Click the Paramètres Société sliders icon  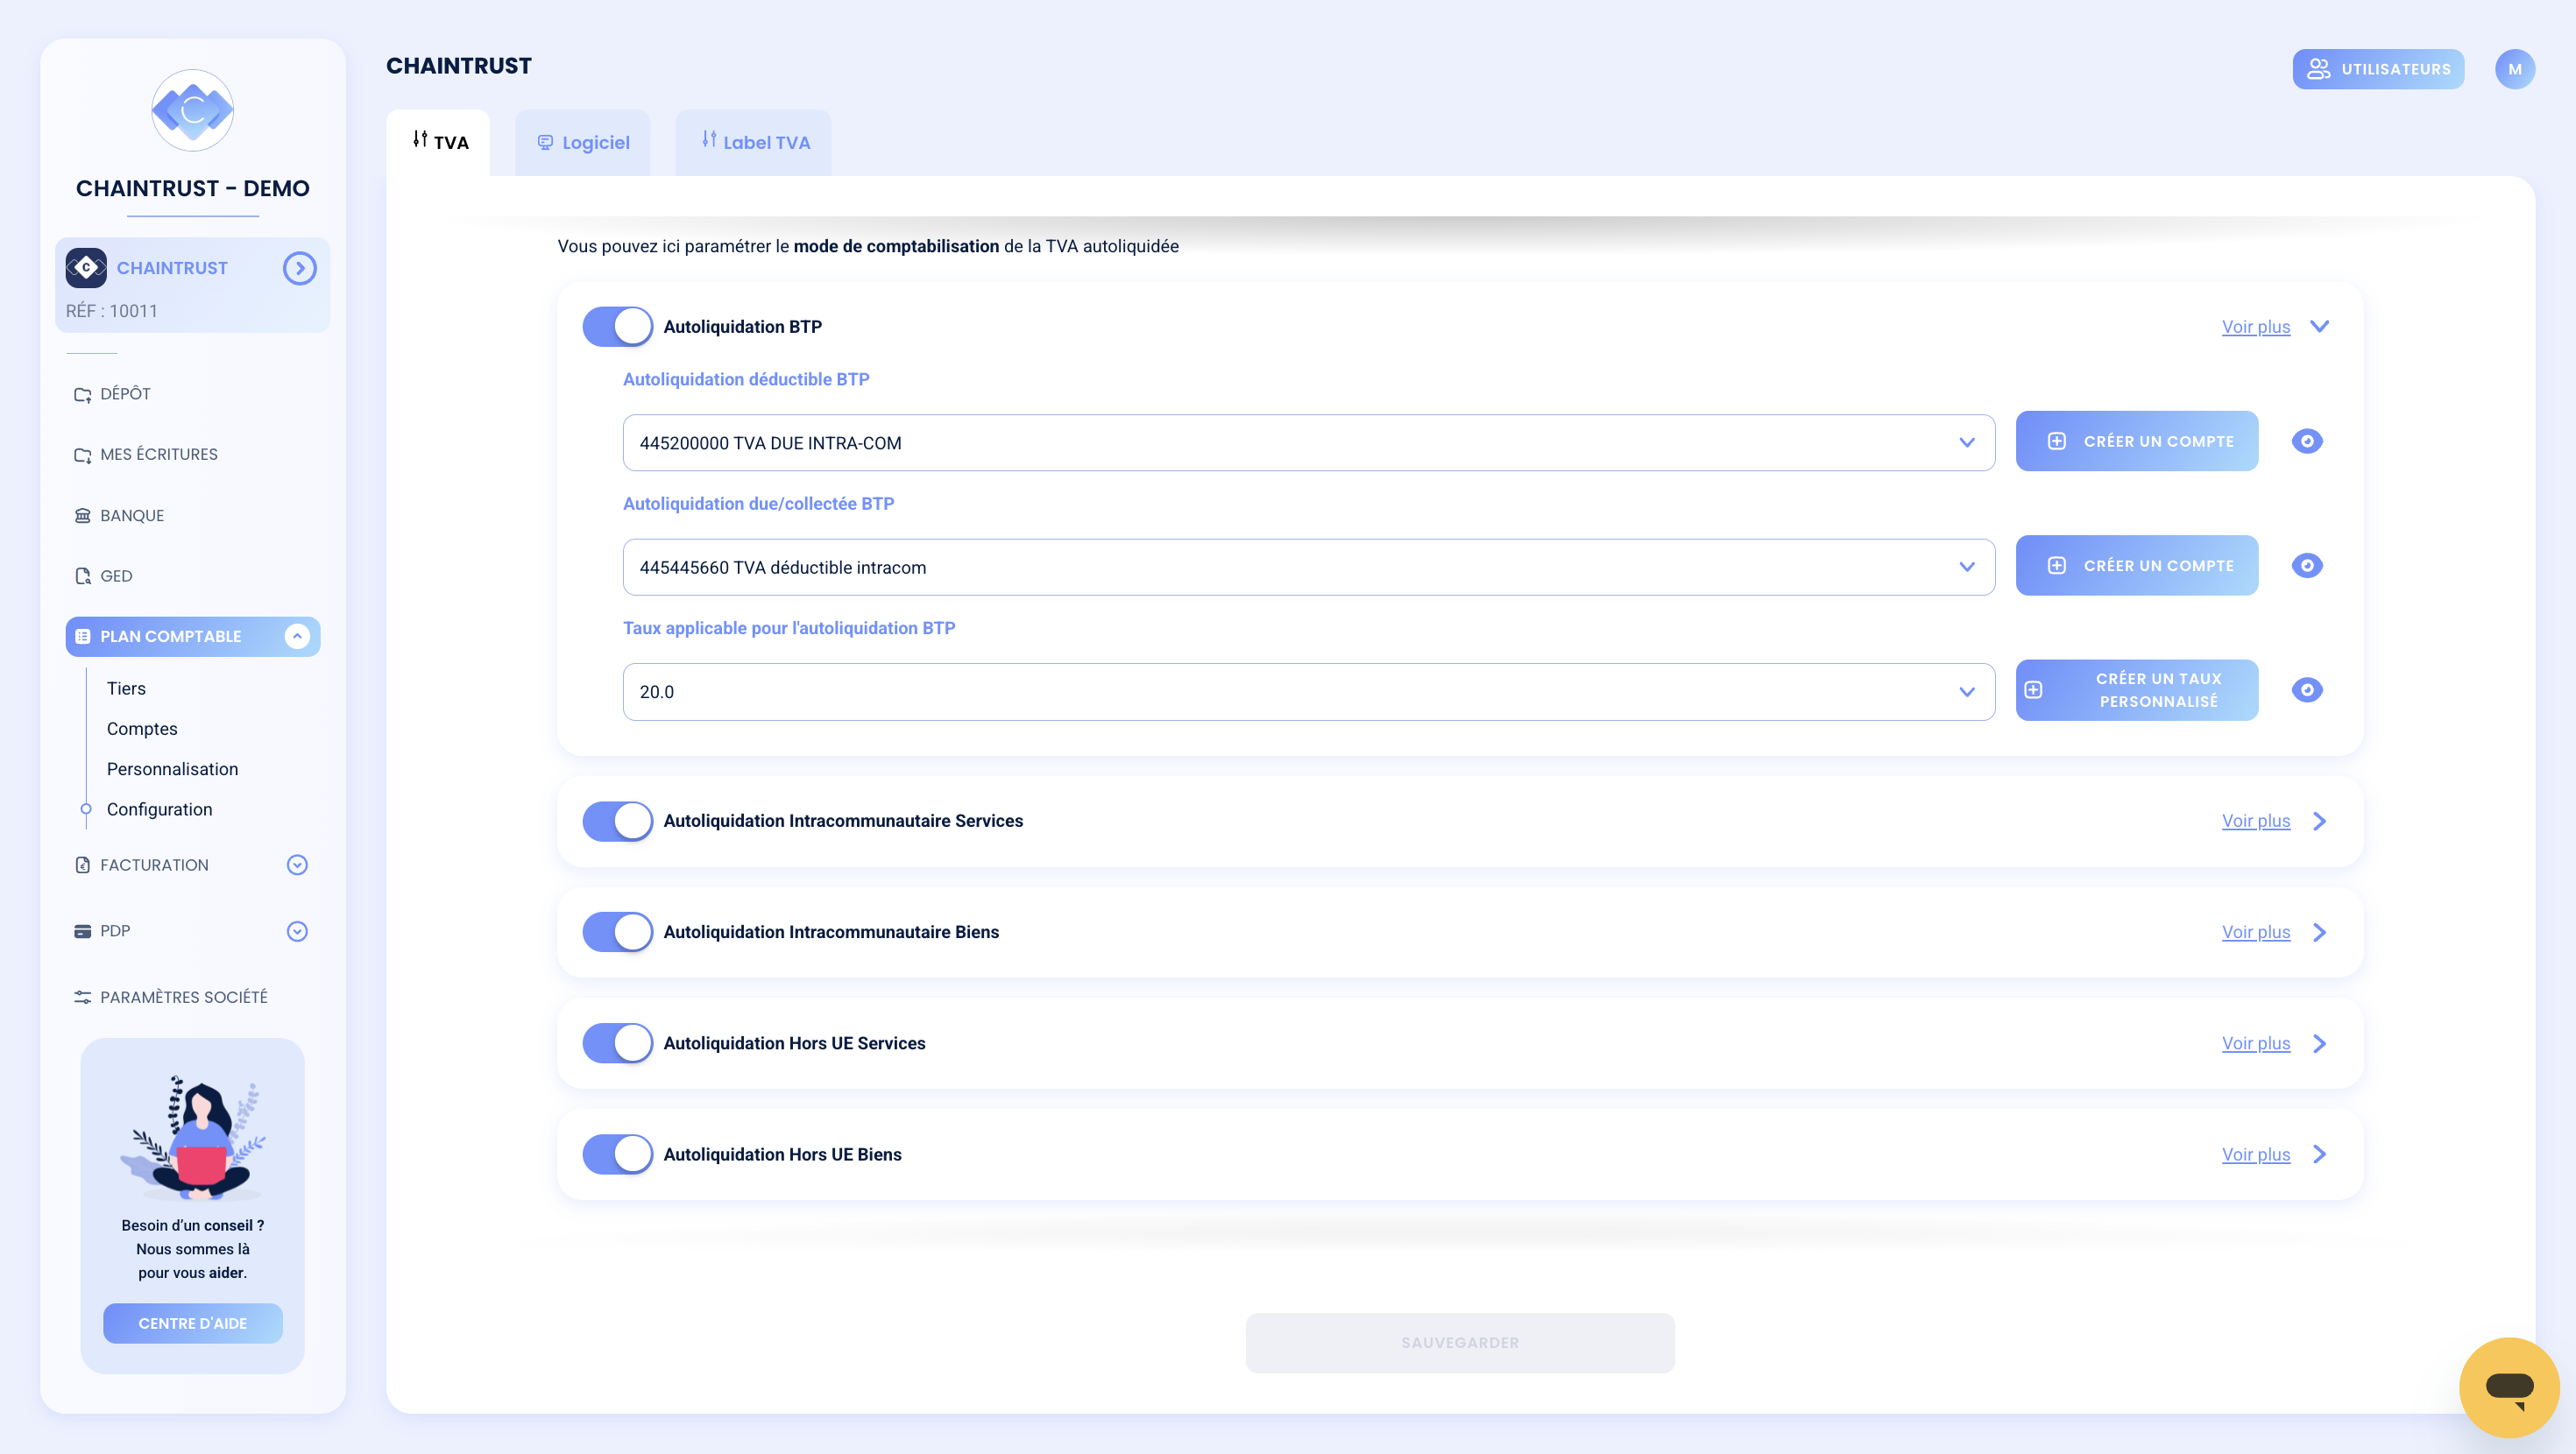coord(83,997)
